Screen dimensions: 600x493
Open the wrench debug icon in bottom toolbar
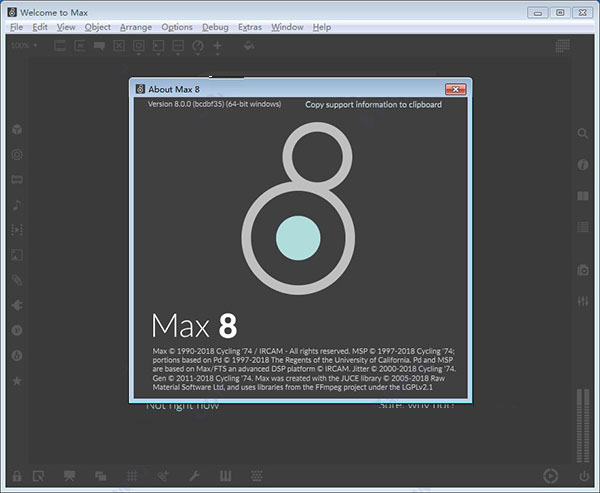(x=194, y=476)
